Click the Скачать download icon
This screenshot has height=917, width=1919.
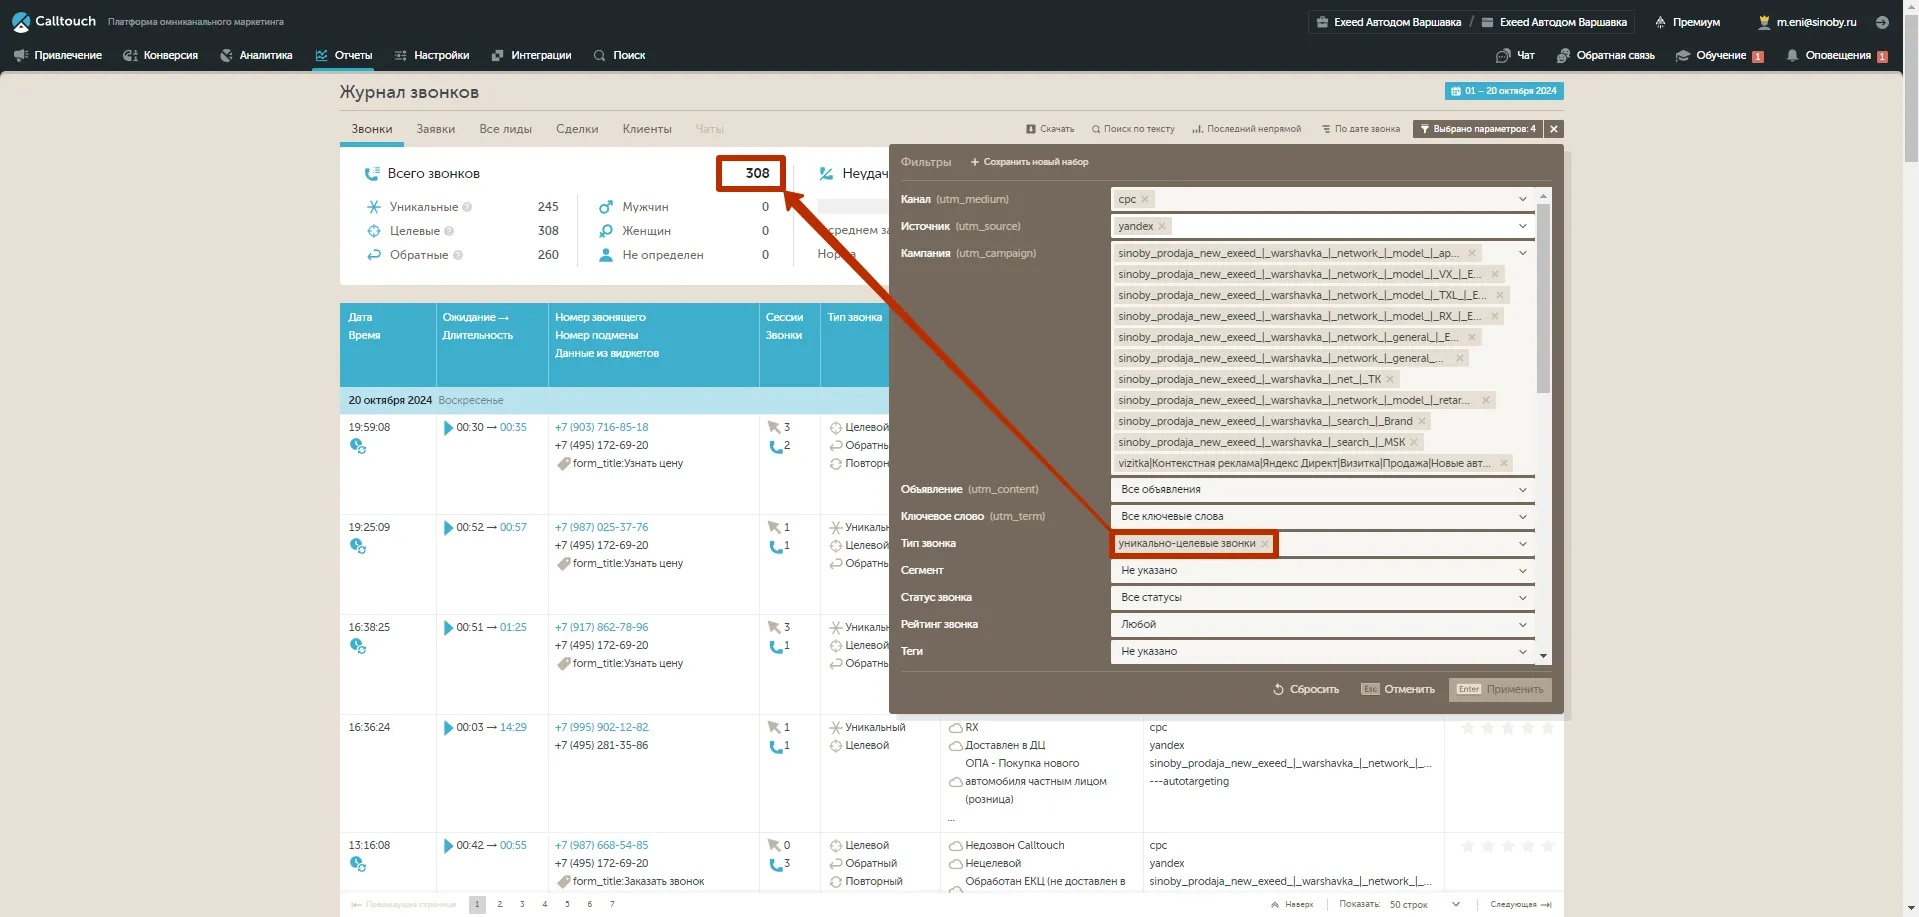click(1031, 129)
